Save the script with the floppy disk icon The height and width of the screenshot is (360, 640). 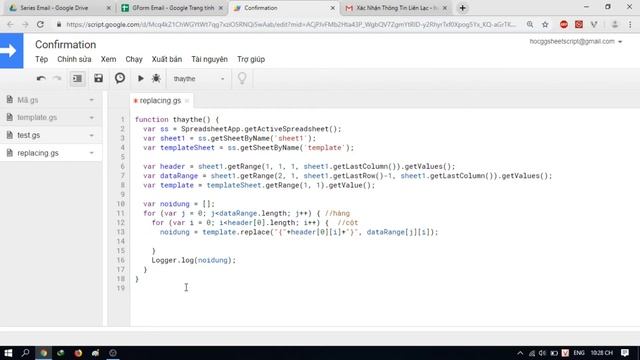[x=98, y=78]
